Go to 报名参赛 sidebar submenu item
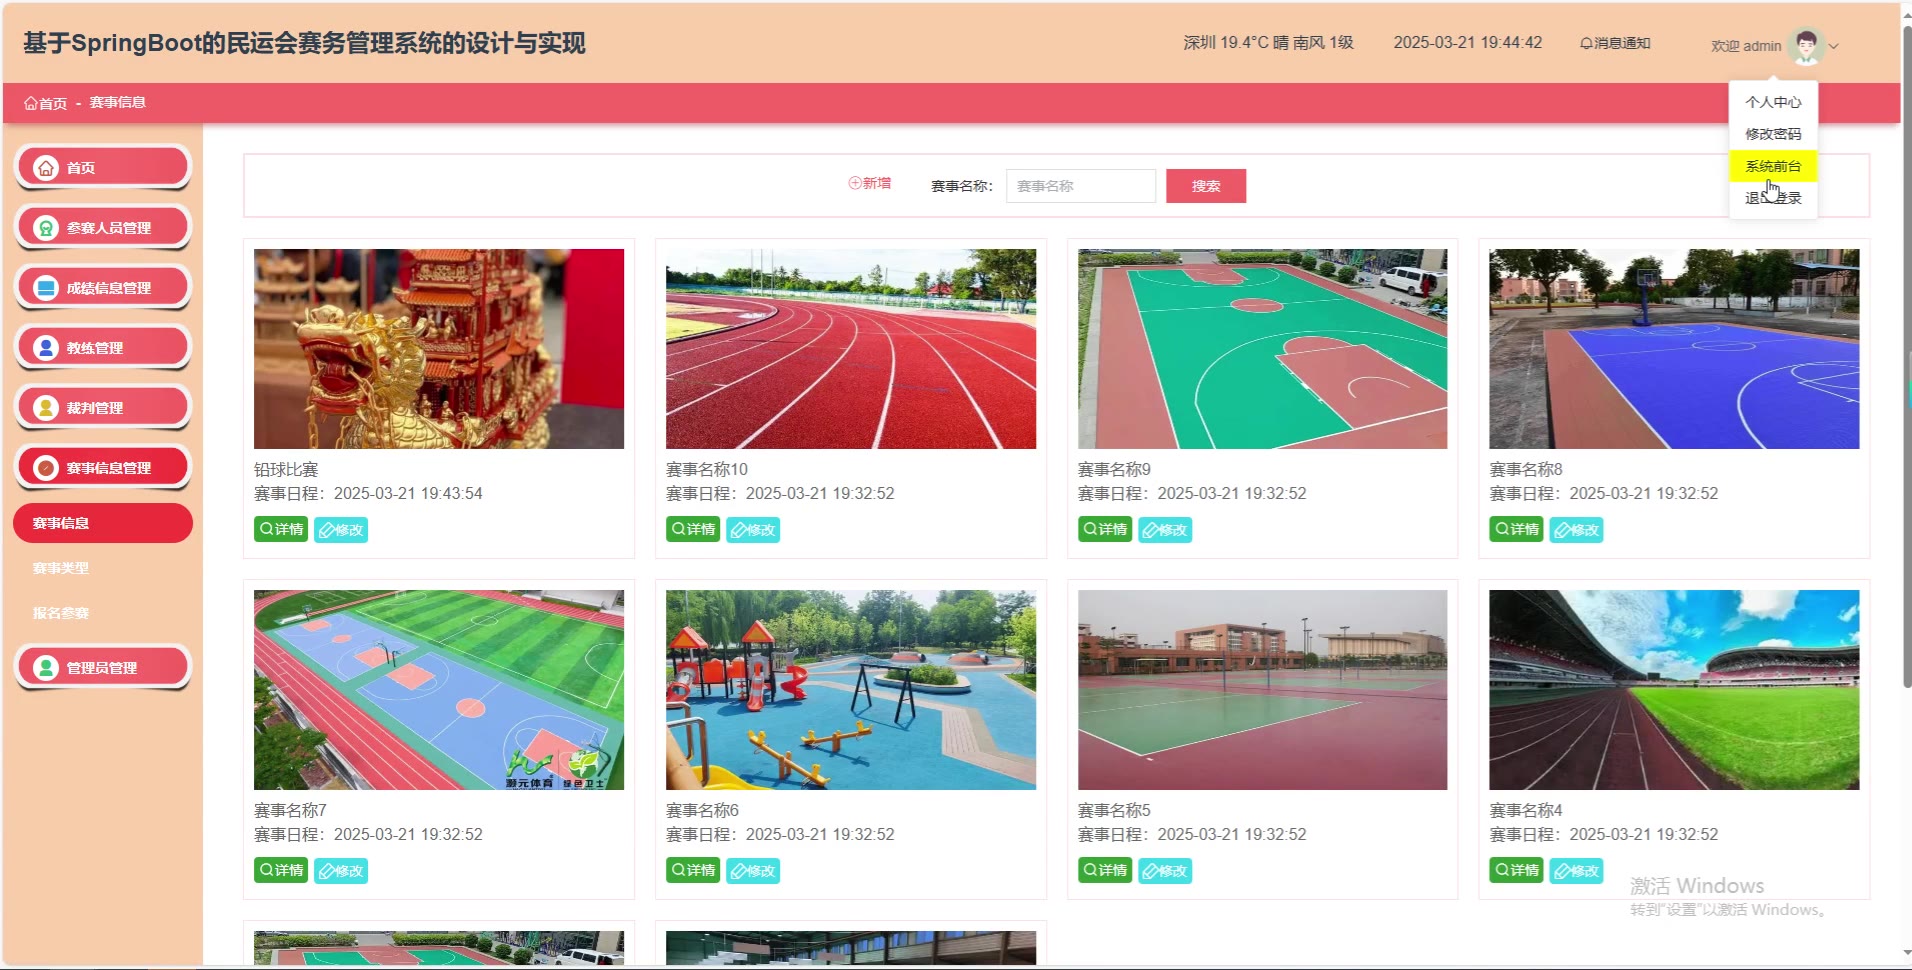The width and height of the screenshot is (1912, 970). [x=103, y=613]
